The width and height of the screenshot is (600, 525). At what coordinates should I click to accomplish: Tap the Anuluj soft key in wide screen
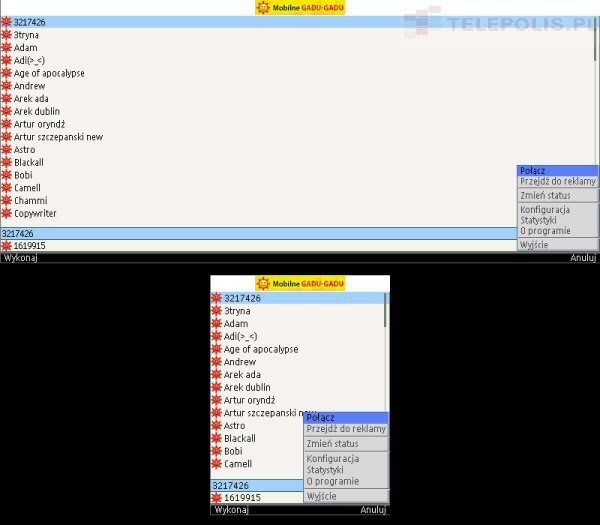coord(583,258)
